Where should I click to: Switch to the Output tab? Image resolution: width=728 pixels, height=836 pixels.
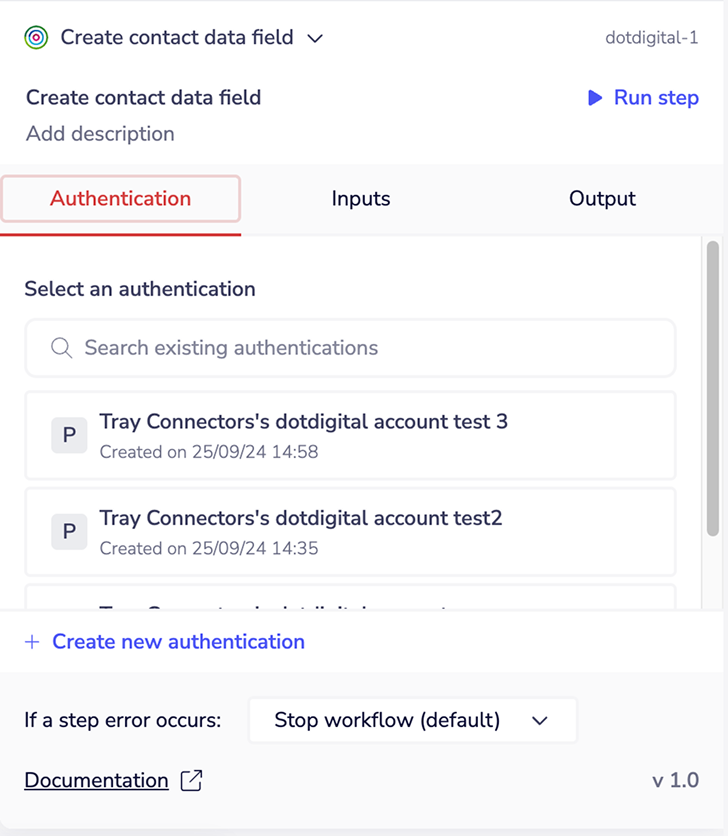tap(602, 199)
